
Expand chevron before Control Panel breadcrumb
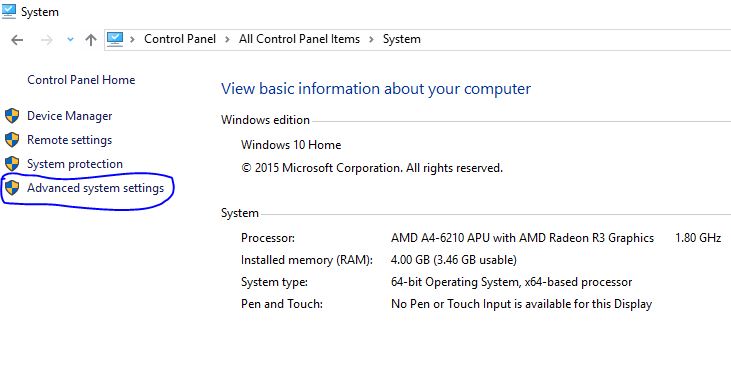point(132,40)
